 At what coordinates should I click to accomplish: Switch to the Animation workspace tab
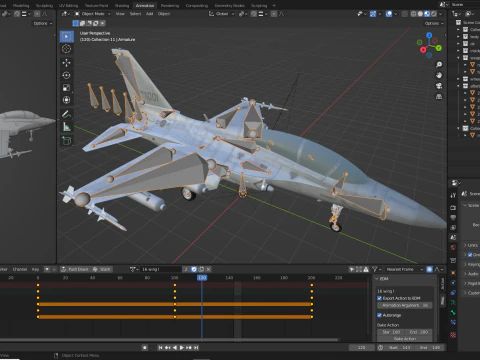pyautogui.click(x=145, y=6)
